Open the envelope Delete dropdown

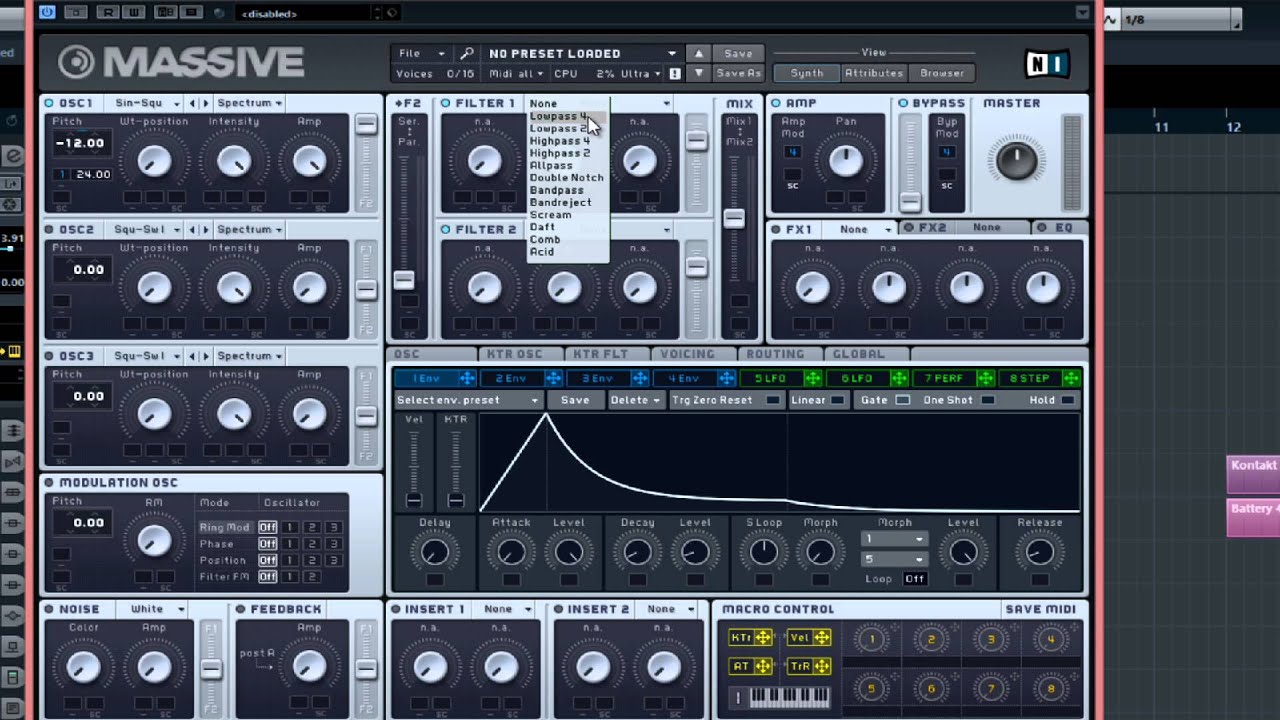[x=635, y=400]
